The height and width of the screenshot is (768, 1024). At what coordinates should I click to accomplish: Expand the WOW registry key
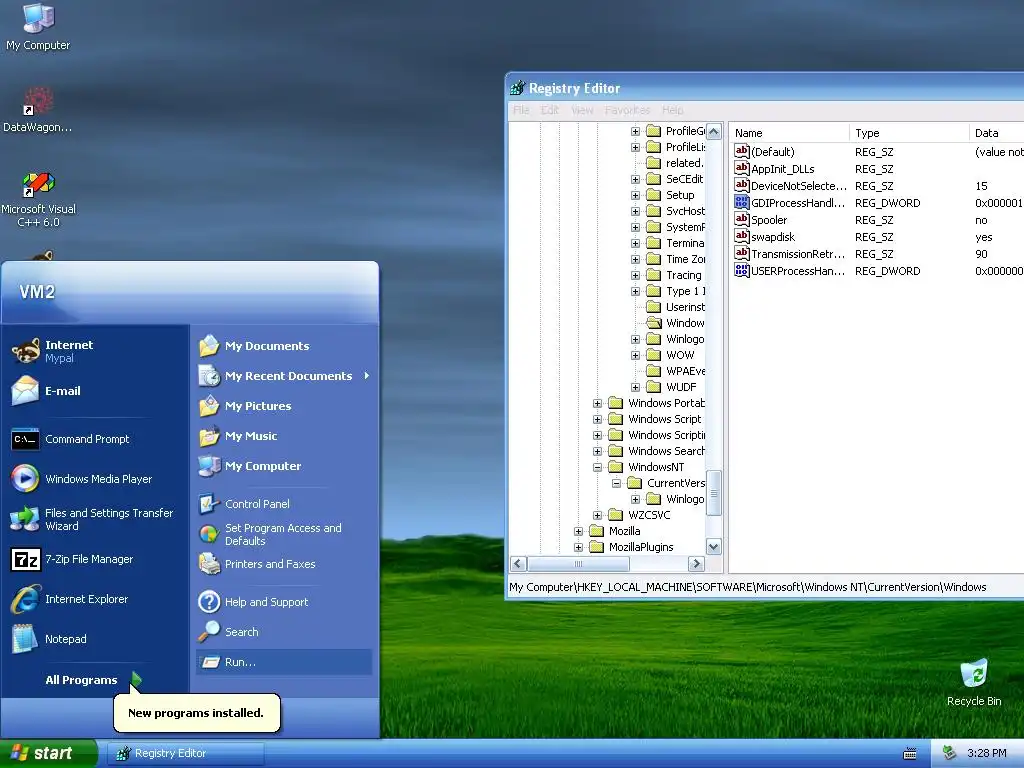(635, 355)
